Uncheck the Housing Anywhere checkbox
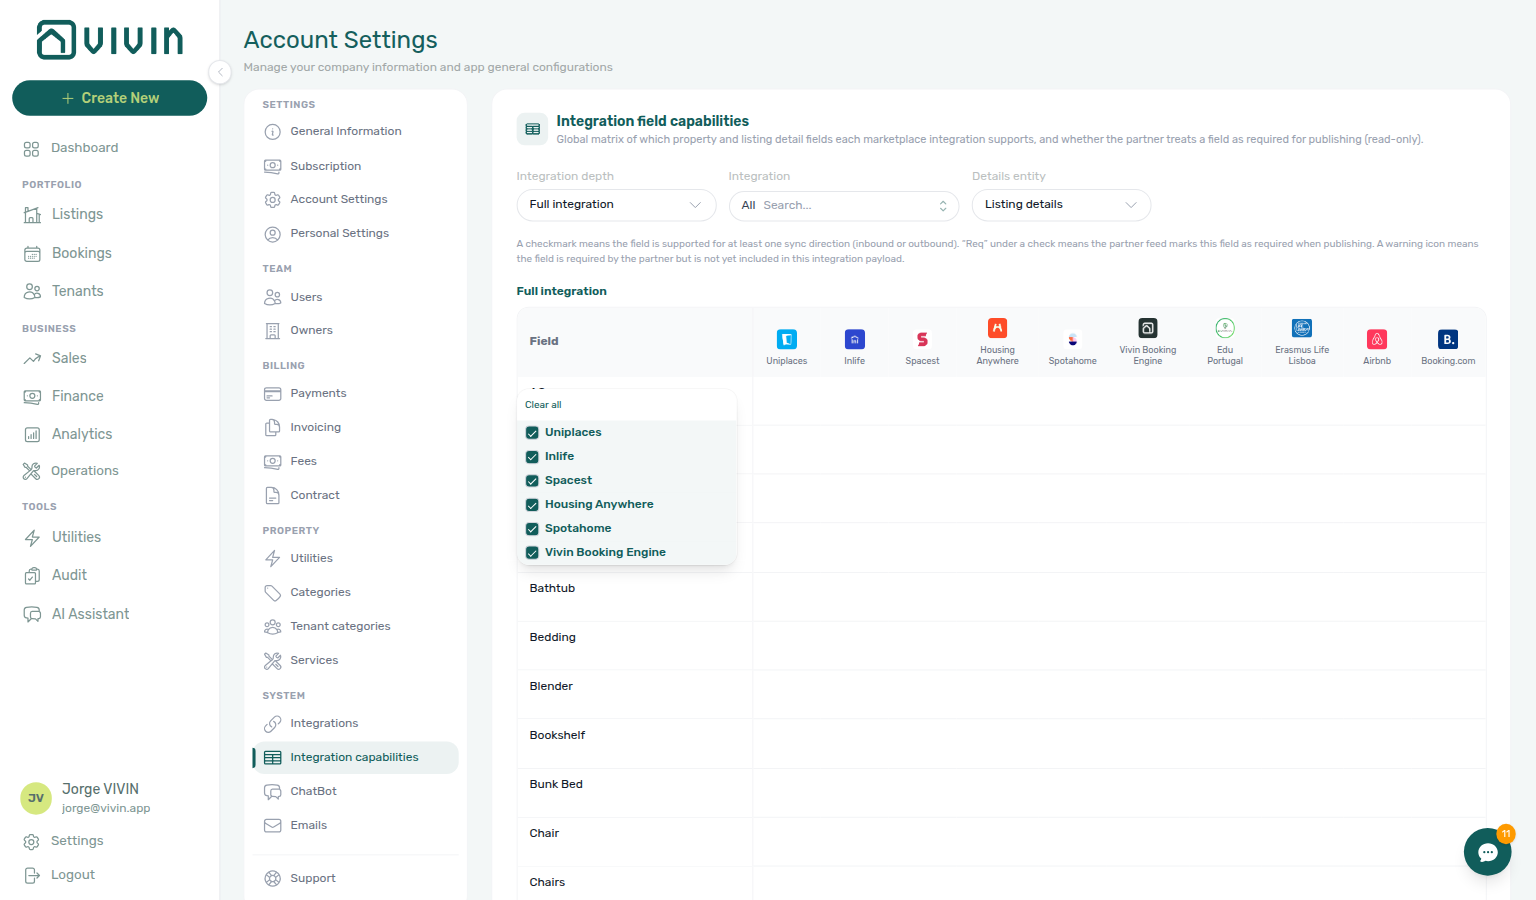This screenshot has width=1536, height=900. [532, 505]
